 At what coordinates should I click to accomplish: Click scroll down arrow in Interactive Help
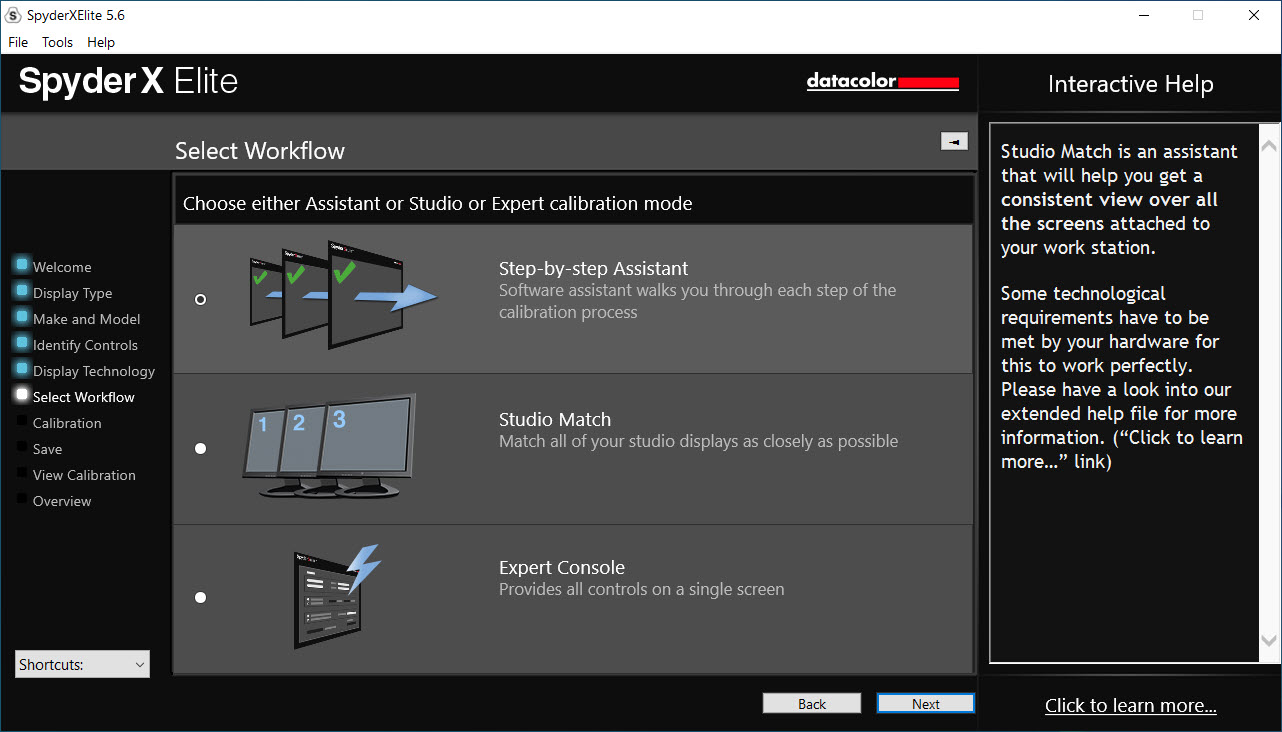click(x=1269, y=641)
